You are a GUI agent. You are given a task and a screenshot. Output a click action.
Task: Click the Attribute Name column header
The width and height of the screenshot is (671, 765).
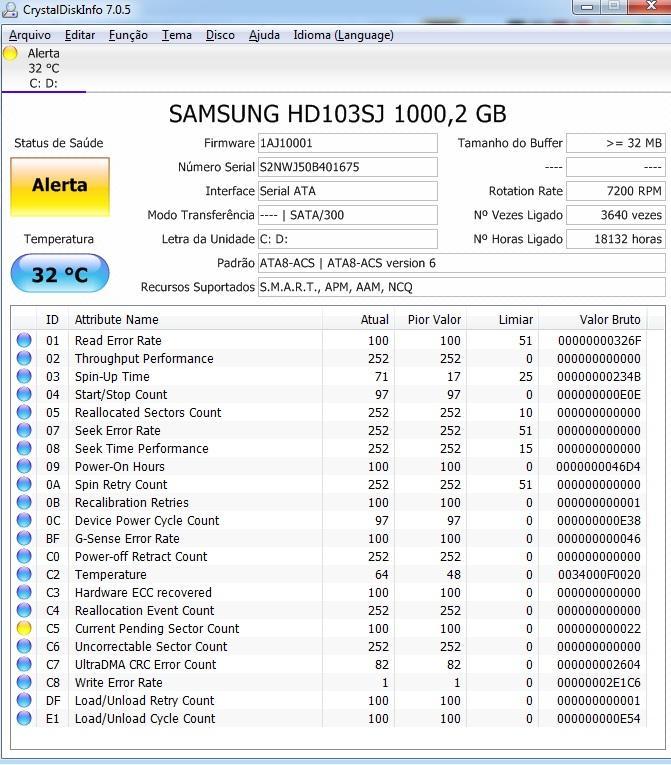tap(195, 320)
